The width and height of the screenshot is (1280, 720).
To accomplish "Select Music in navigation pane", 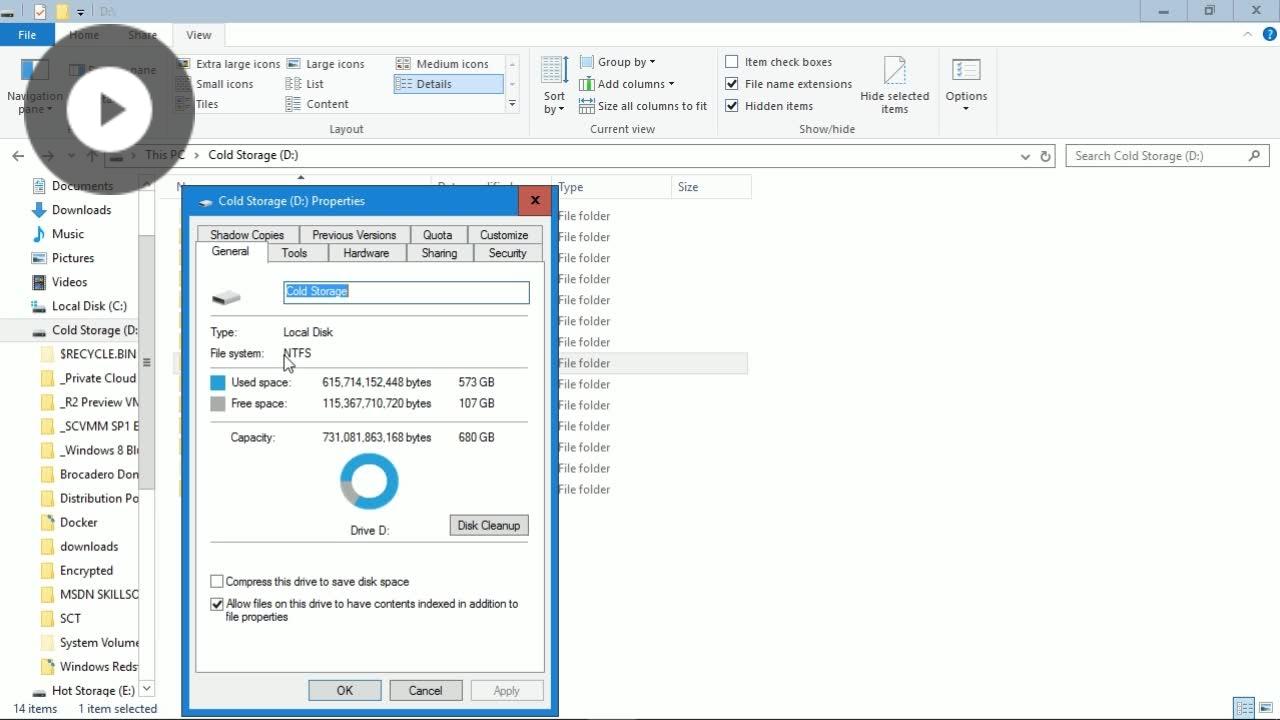I will point(67,234).
